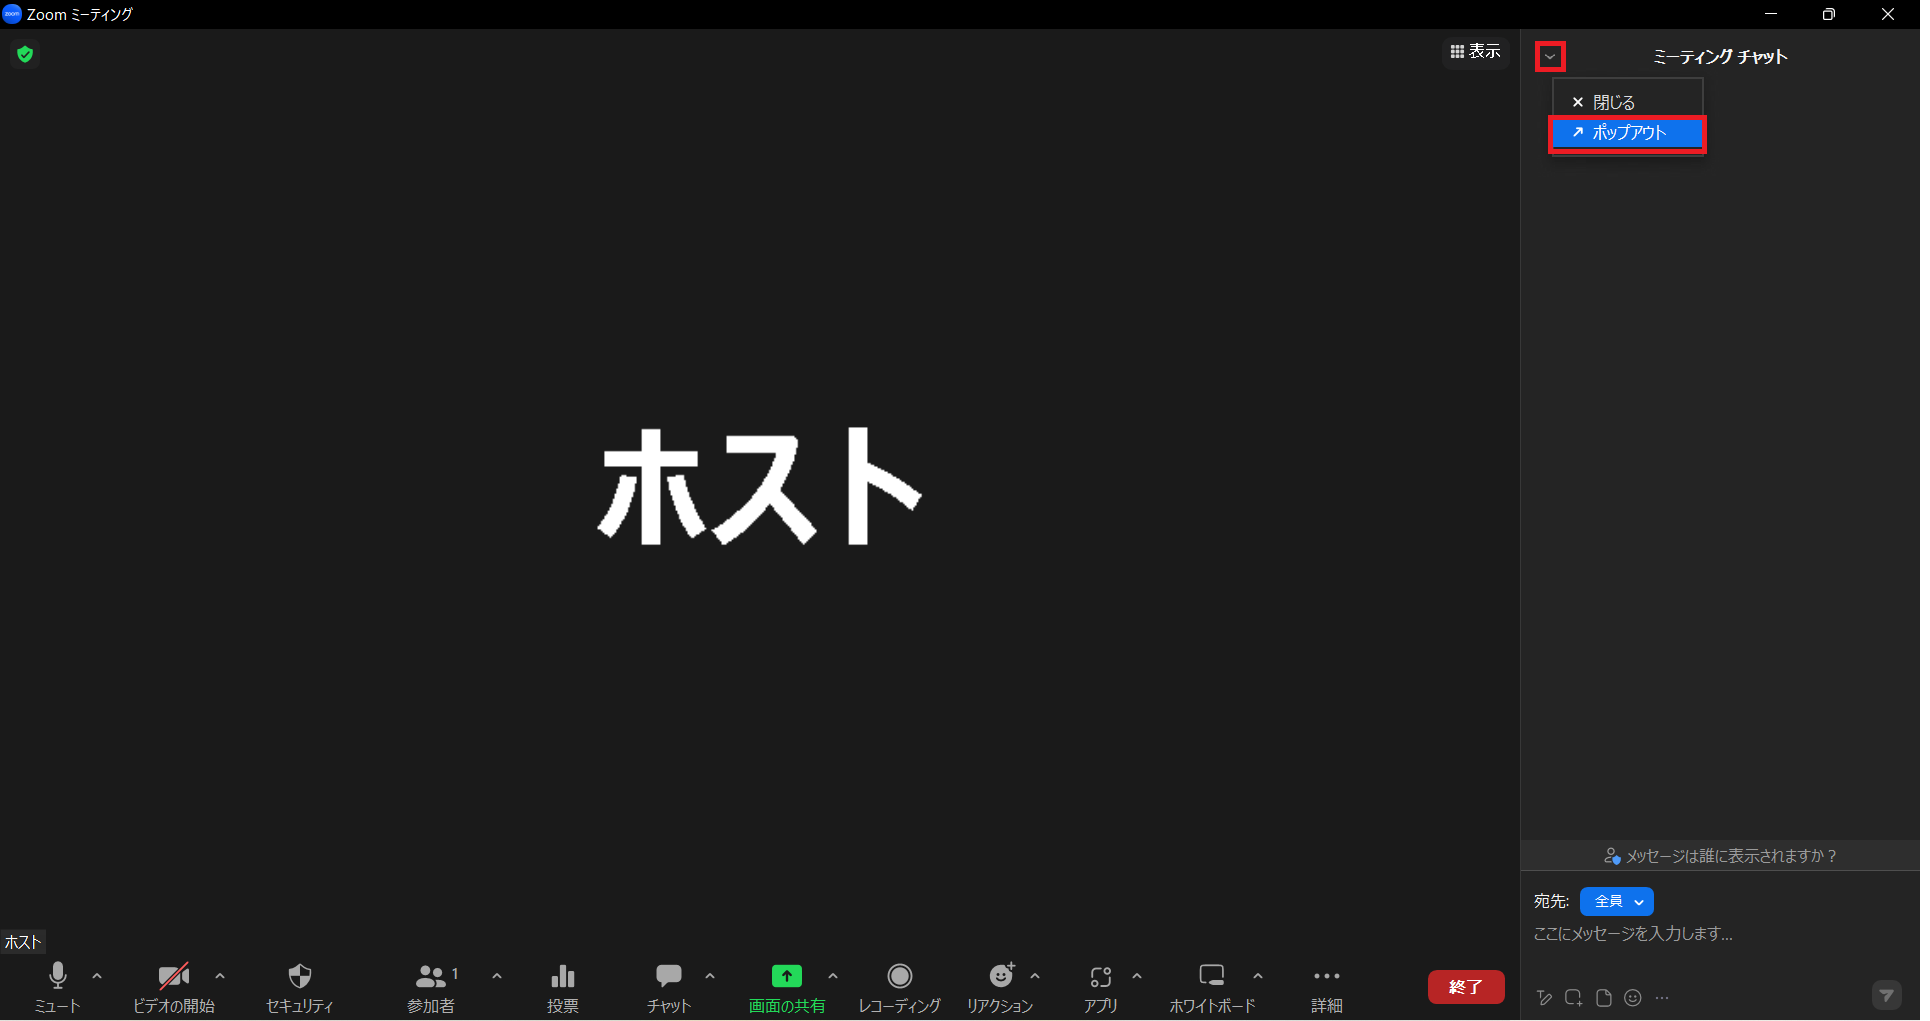Expand audio options arrow beside Mute
Image resolution: width=1930 pixels, height=1021 pixels.
(97, 976)
